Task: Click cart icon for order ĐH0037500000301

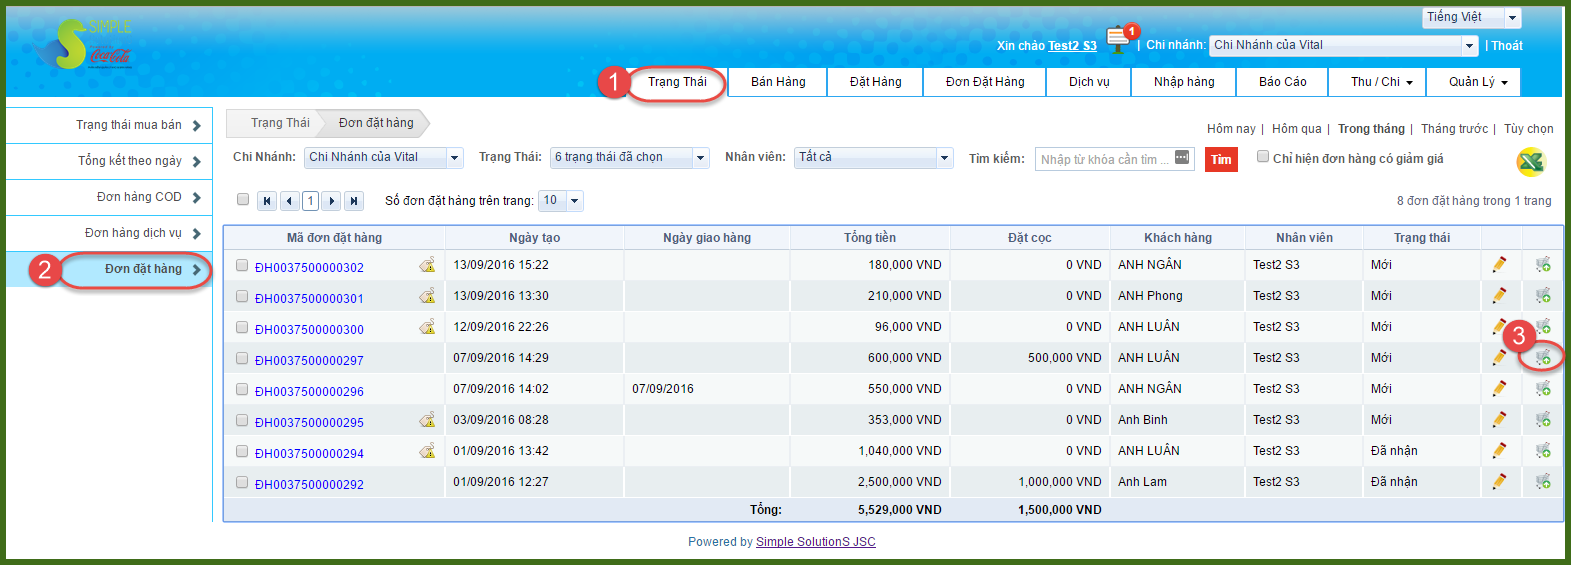Action: 1543,296
